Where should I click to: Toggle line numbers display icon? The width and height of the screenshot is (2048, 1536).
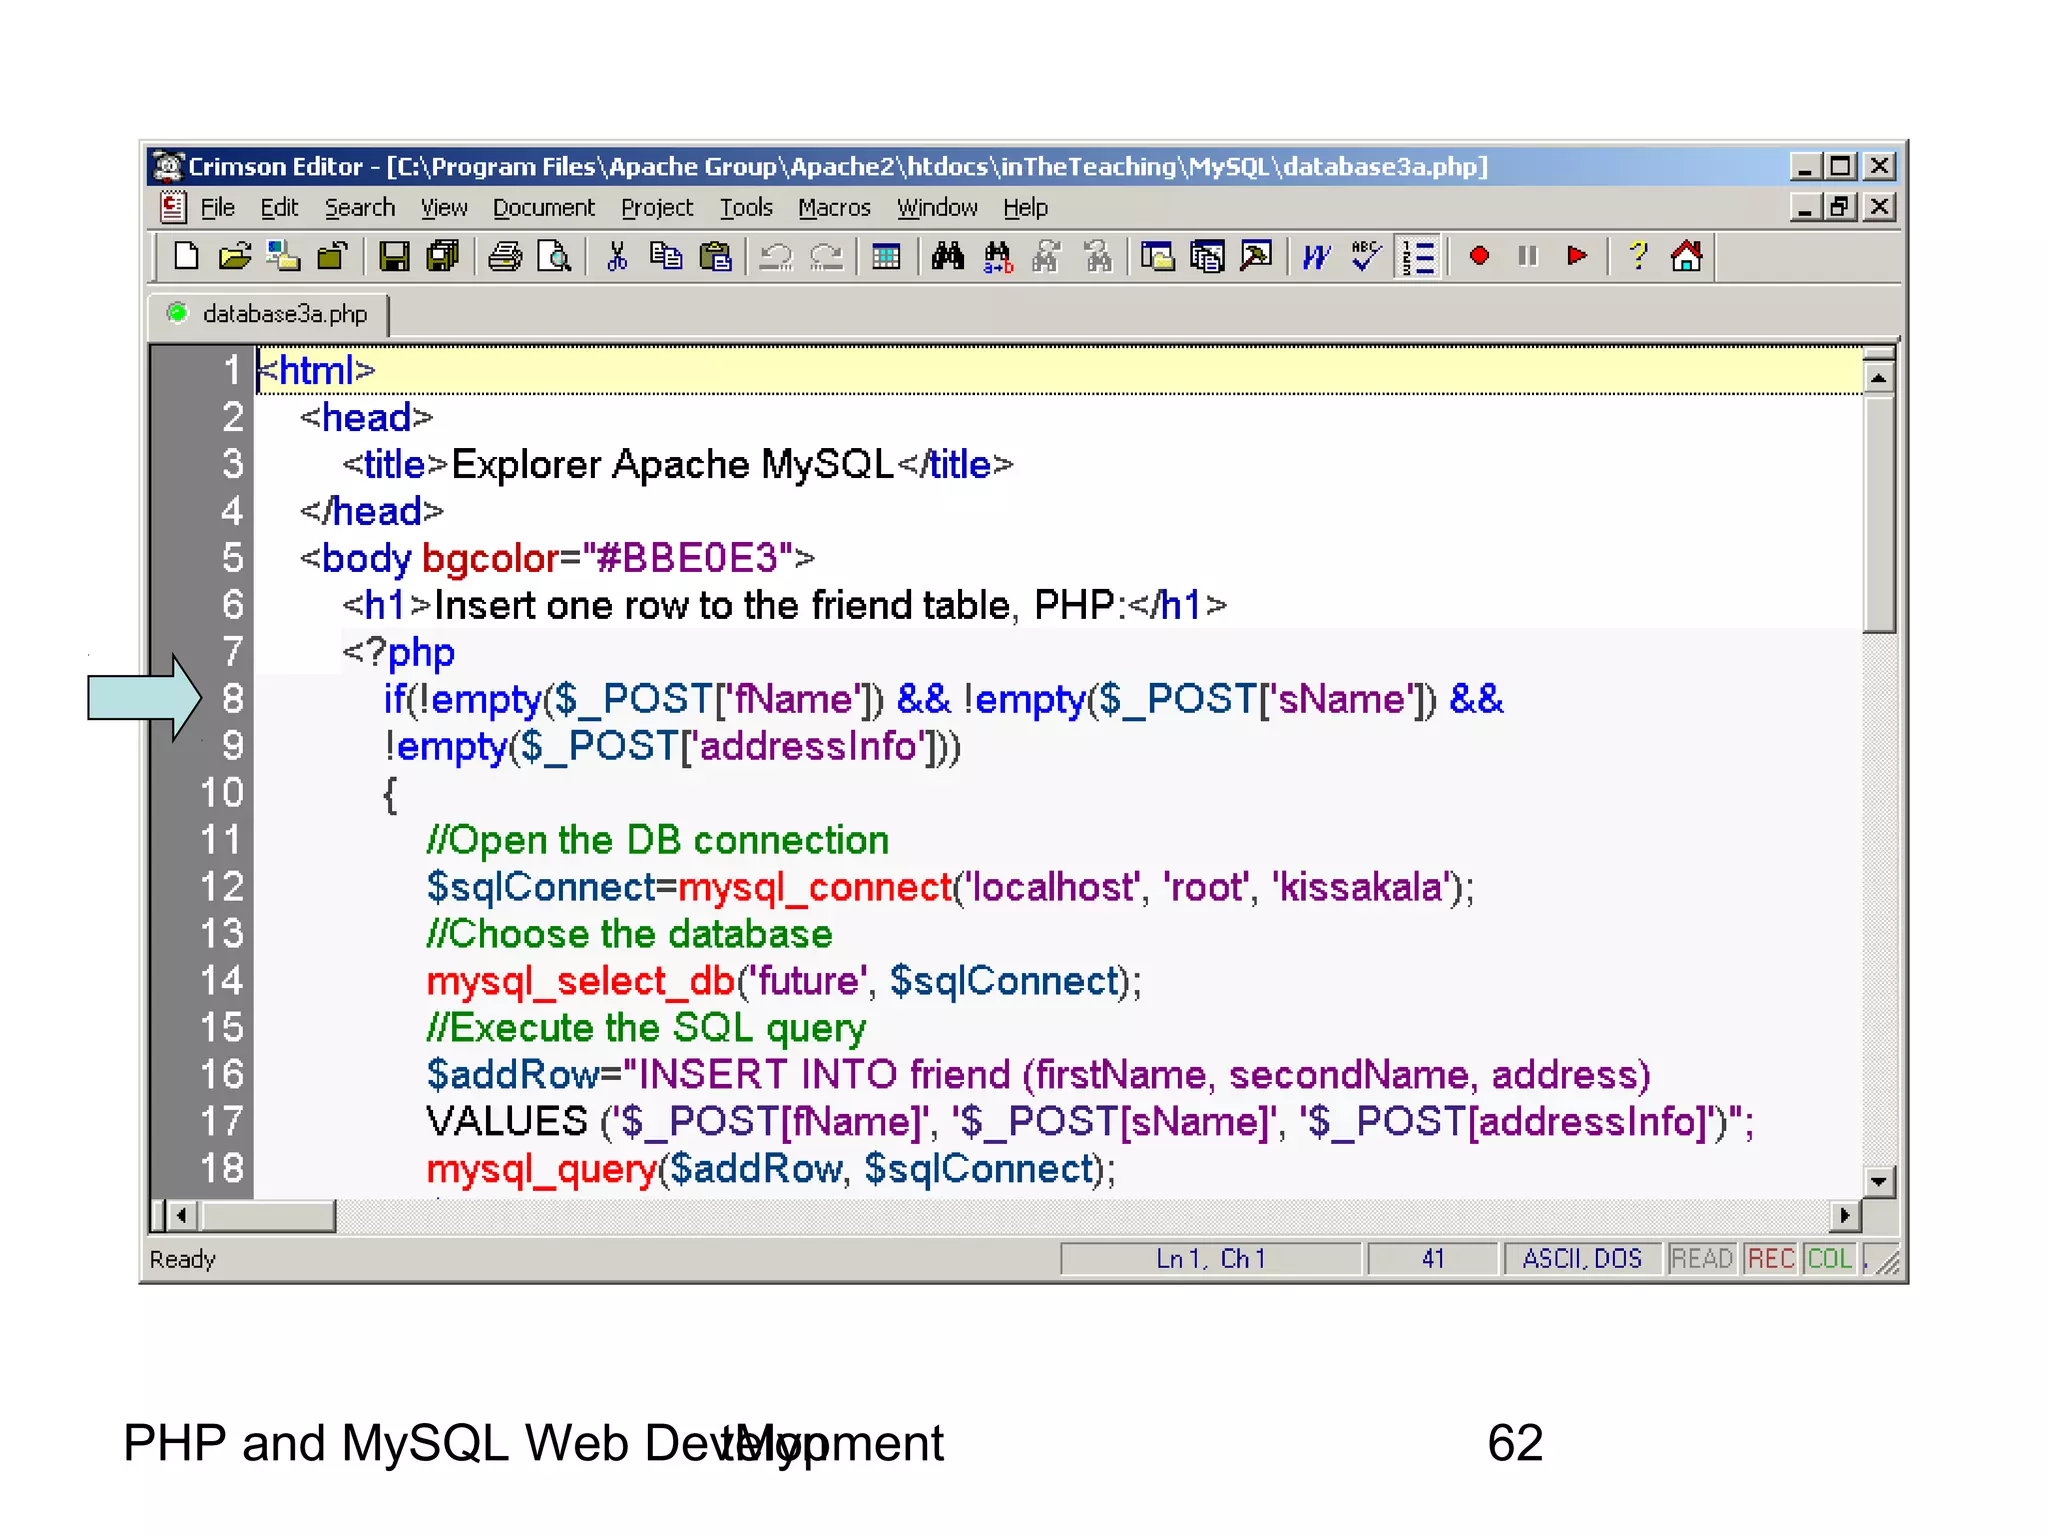1417,257
